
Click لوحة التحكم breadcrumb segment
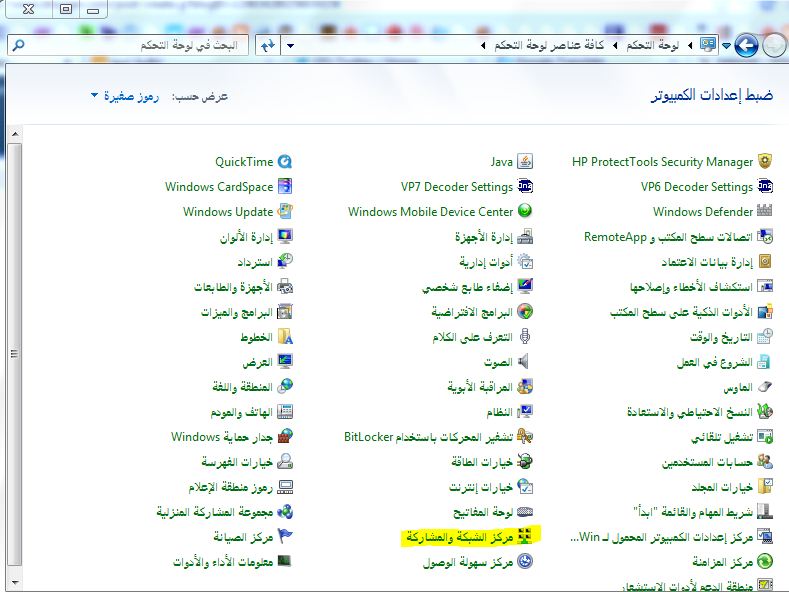[x=653, y=46]
